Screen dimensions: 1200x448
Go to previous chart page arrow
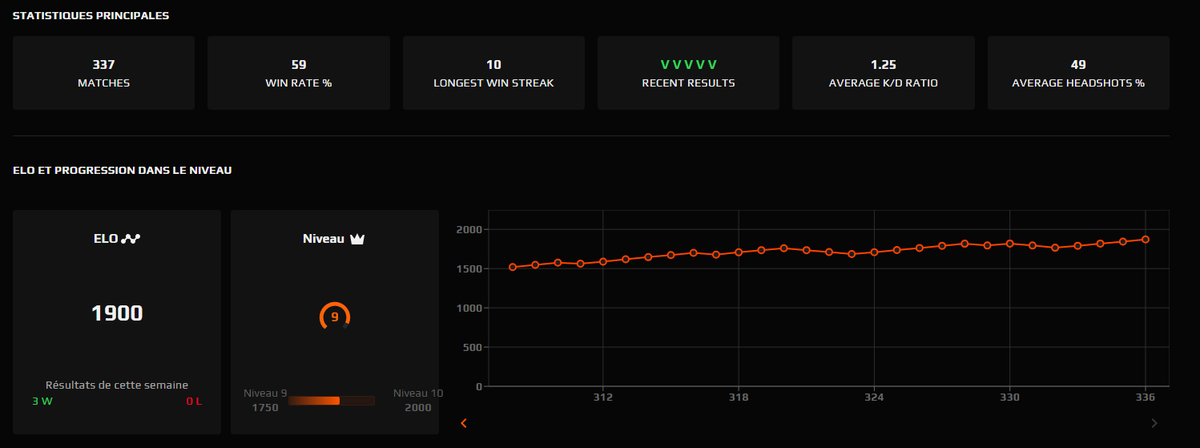(463, 423)
